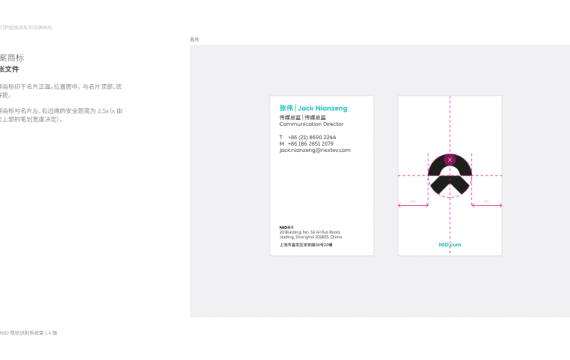Image resolution: width=570 pixels, height=360 pixels.
Task: Click the bold "NIO" company name above the address
Action: pos(286,227)
